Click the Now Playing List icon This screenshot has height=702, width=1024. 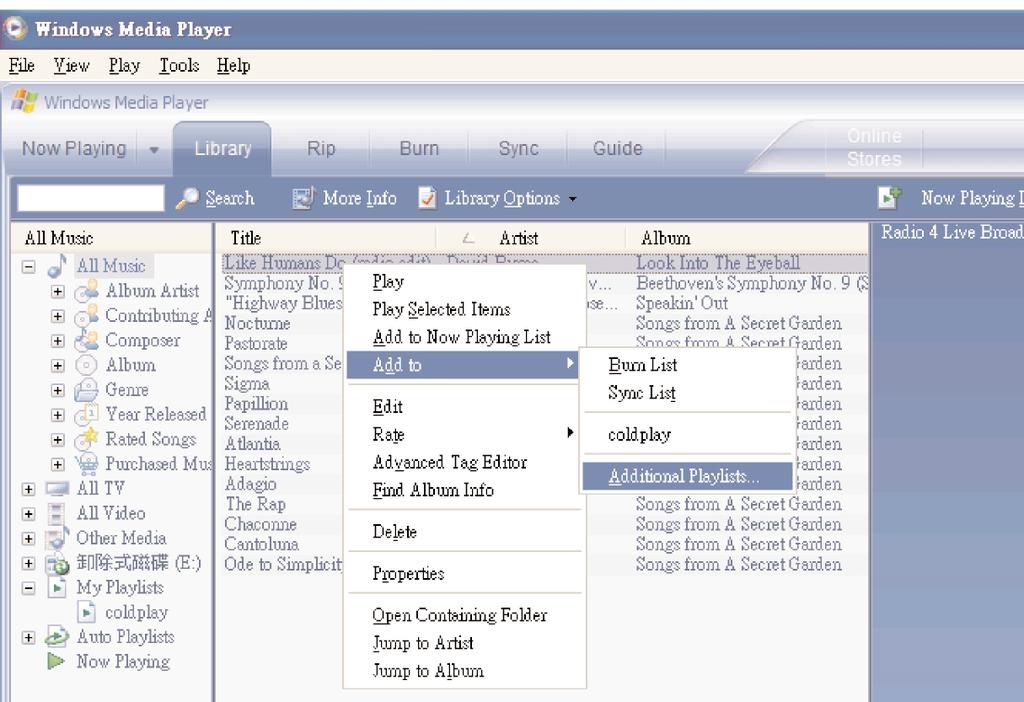tap(889, 197)
